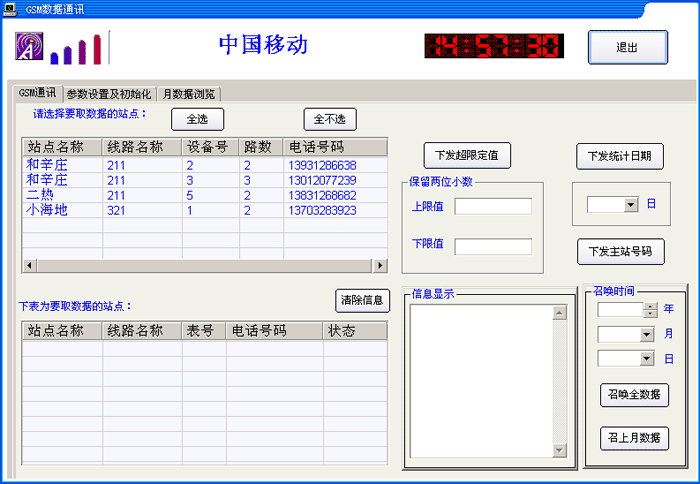Click the upper table 站点名称 column header
The height and width of the screenshot is (484, 700).
coord(62,147)
